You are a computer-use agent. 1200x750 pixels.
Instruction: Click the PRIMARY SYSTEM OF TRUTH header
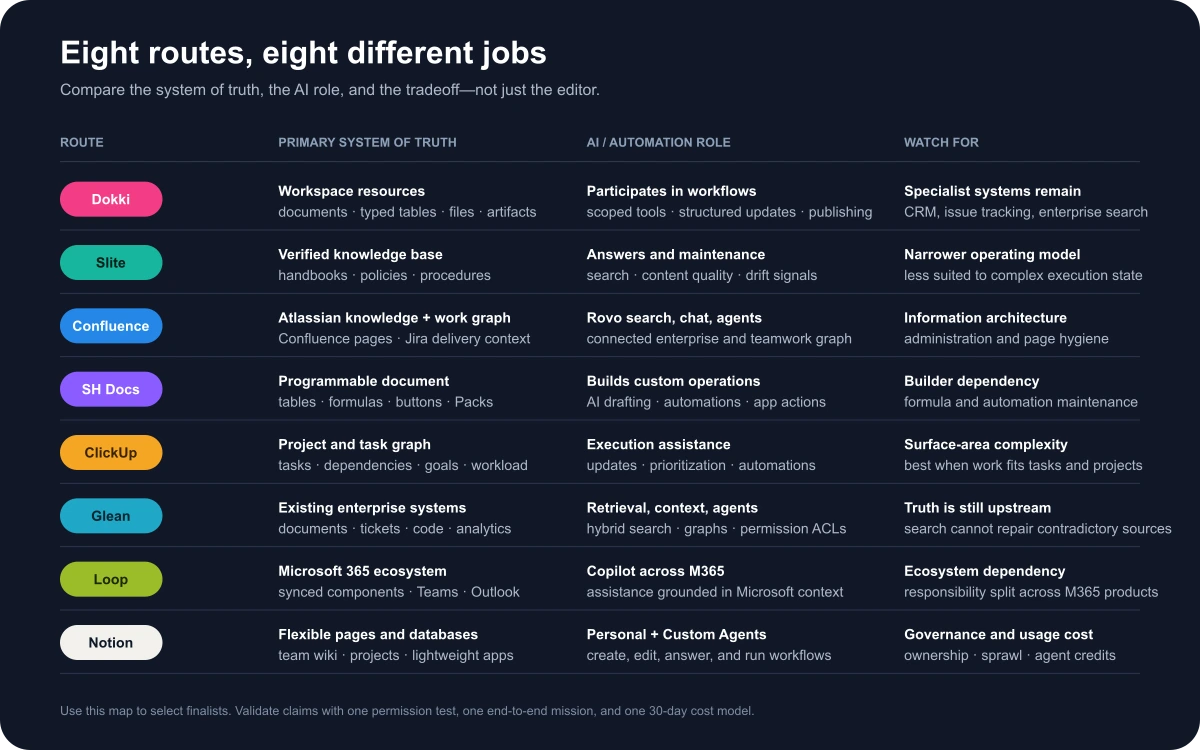pyautogui.click(x=367, y=142)
